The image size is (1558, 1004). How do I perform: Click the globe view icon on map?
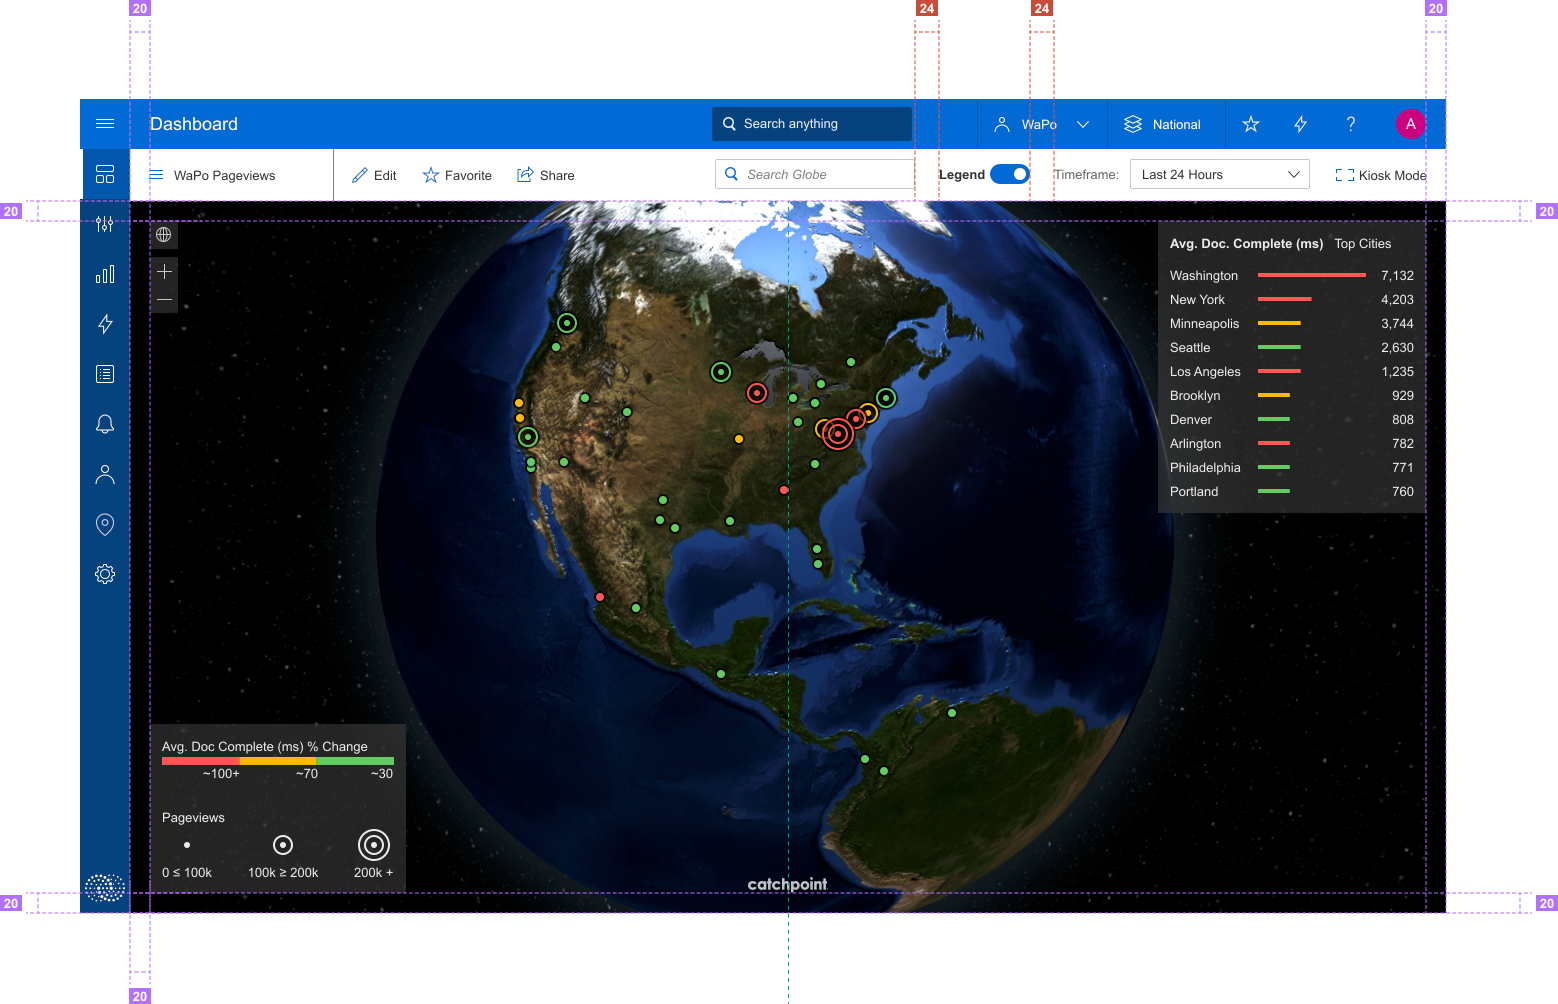click(x=164, y=235)
